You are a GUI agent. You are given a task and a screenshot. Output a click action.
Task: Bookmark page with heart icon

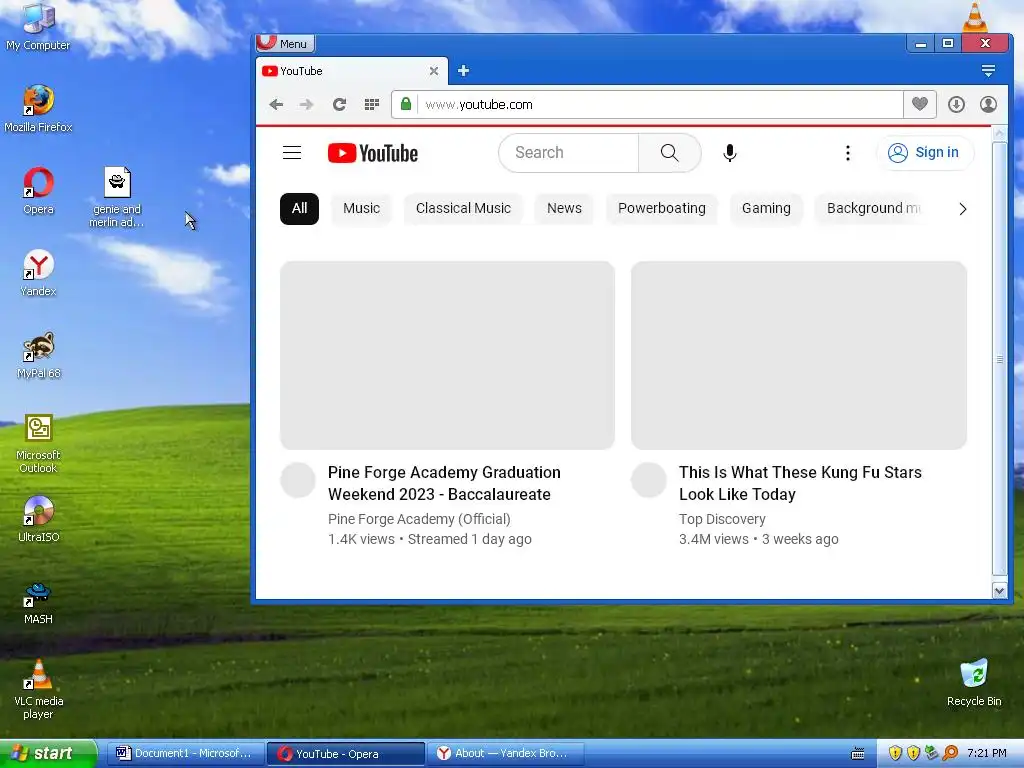(920, 104)
